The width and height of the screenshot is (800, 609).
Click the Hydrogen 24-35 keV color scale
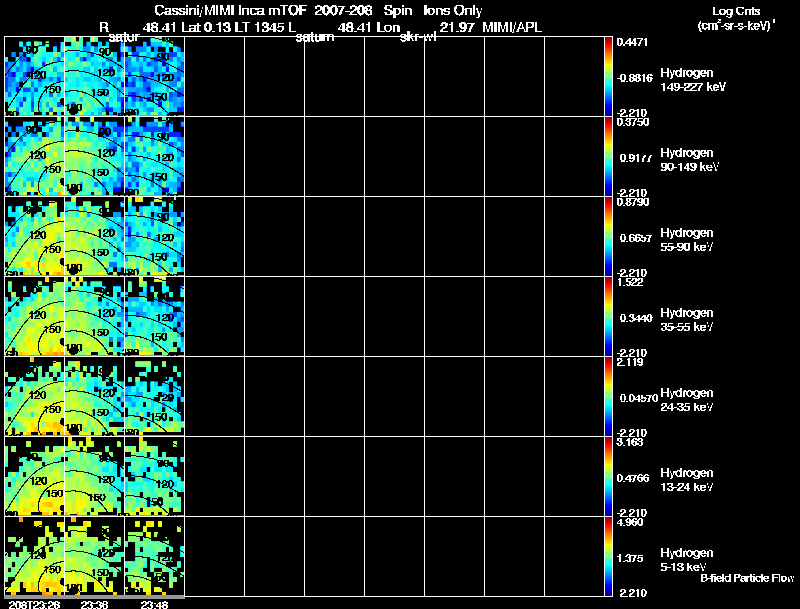point(609,396)
